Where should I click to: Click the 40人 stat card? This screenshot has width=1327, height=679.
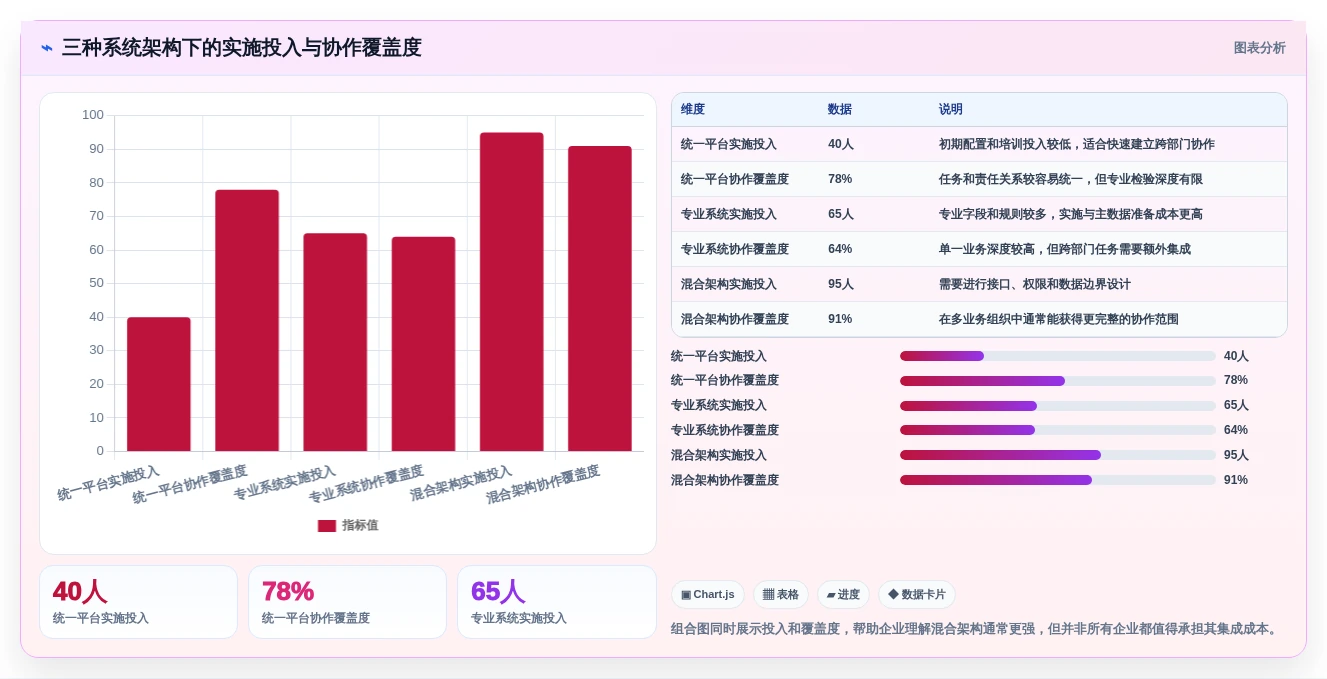coord(138,602)
